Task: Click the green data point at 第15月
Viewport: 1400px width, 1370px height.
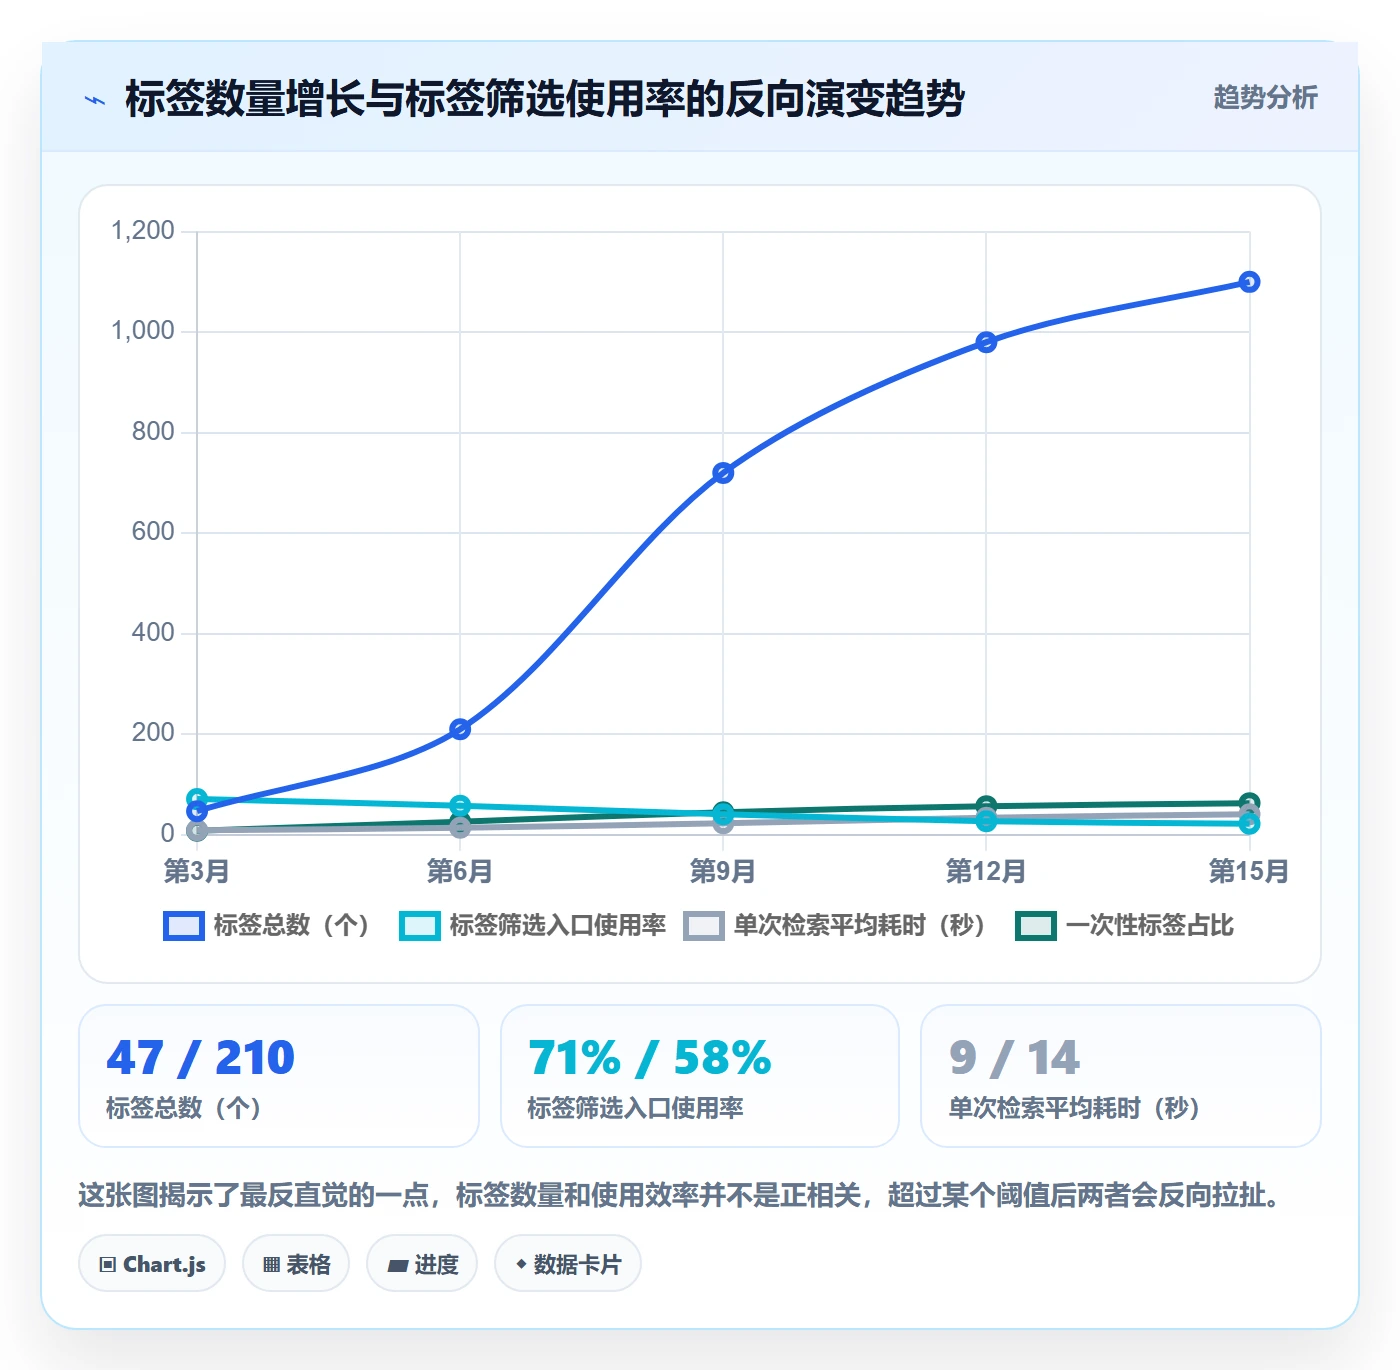Action: (1249, 802)
